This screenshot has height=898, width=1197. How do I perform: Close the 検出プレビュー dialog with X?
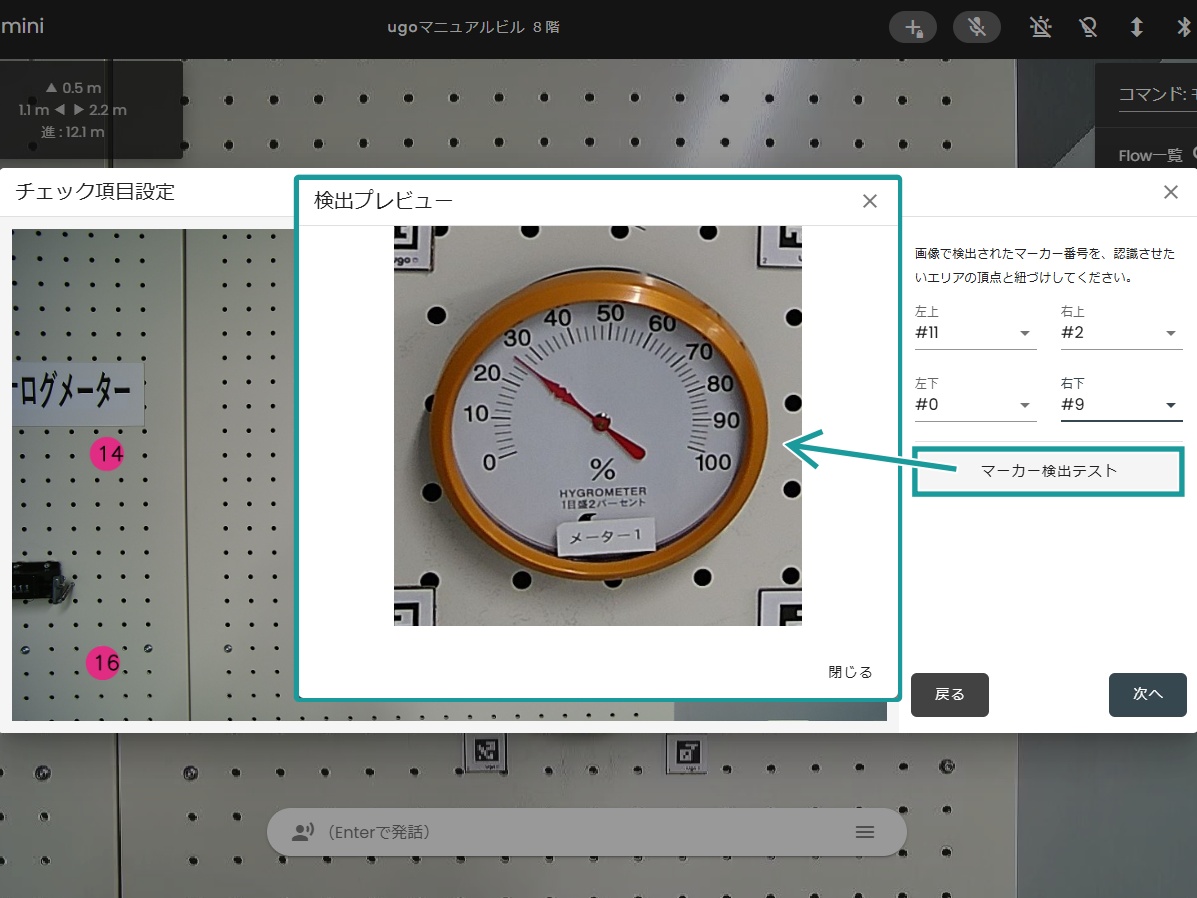coord(870,201)
